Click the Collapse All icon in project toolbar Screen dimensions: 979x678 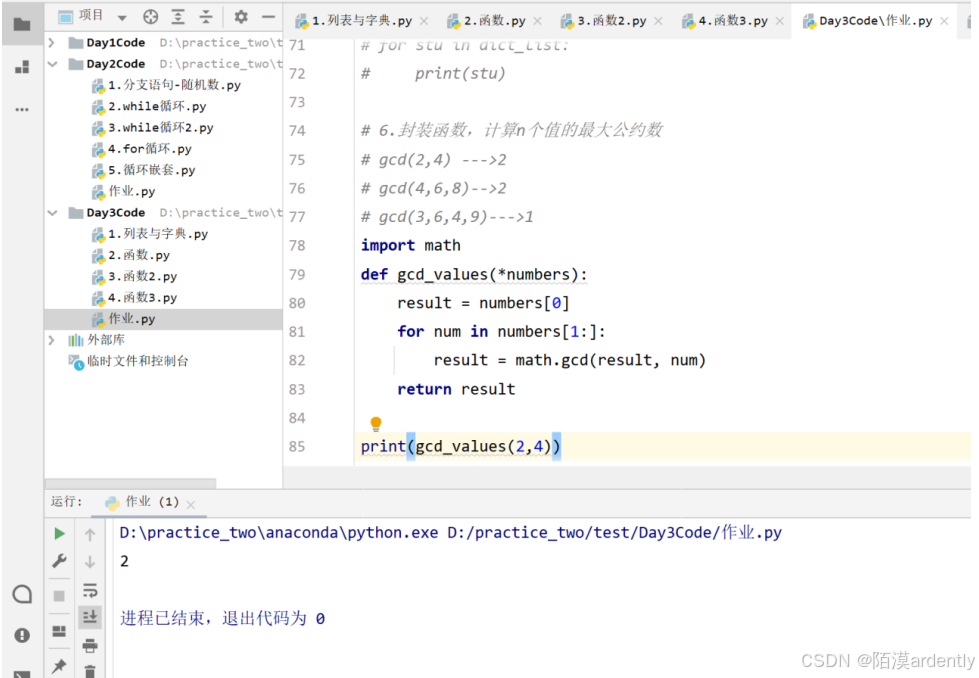(205, 17)
